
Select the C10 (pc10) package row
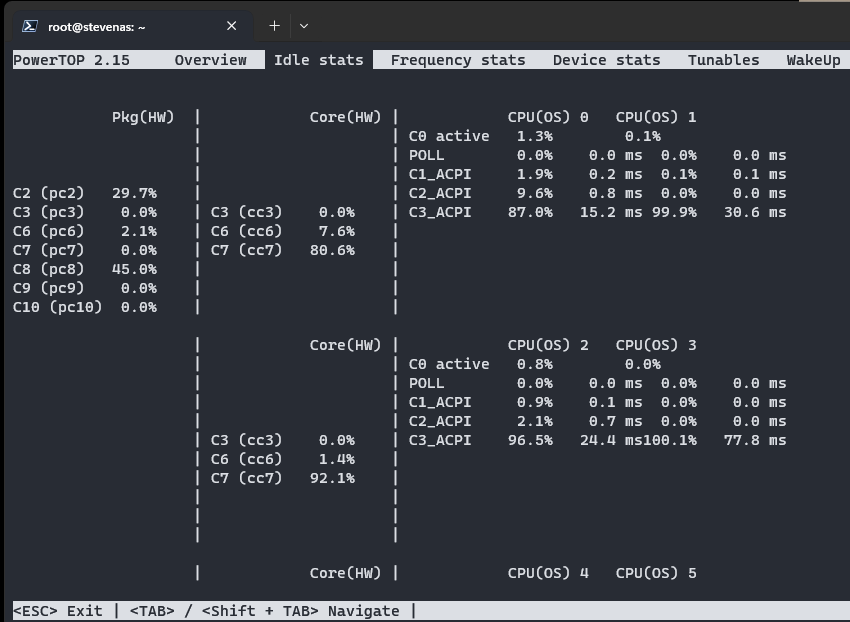coord(85,307)
